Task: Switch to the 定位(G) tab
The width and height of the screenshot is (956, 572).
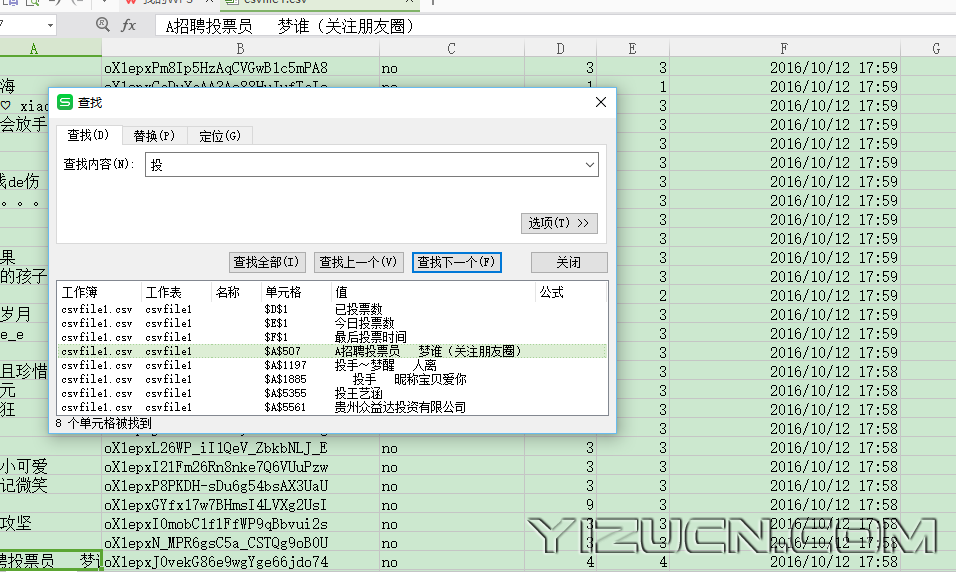Action: tap(219, 136)
